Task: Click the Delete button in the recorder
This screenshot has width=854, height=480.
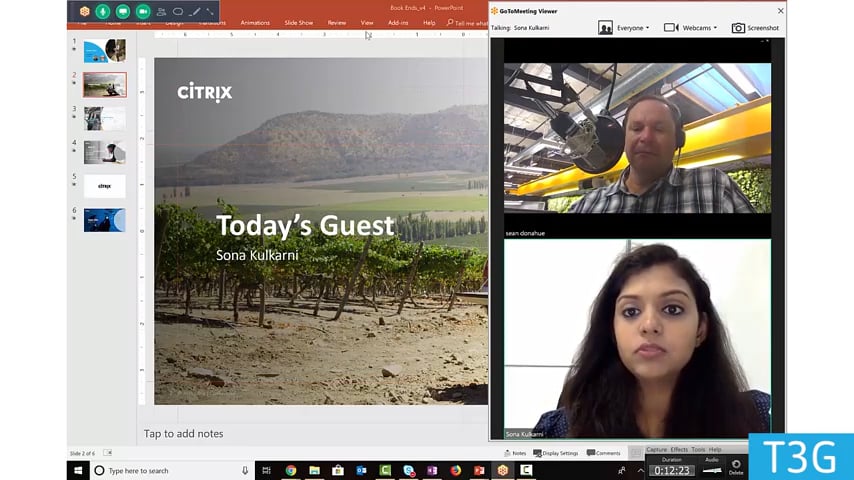Action: [736, 467]
